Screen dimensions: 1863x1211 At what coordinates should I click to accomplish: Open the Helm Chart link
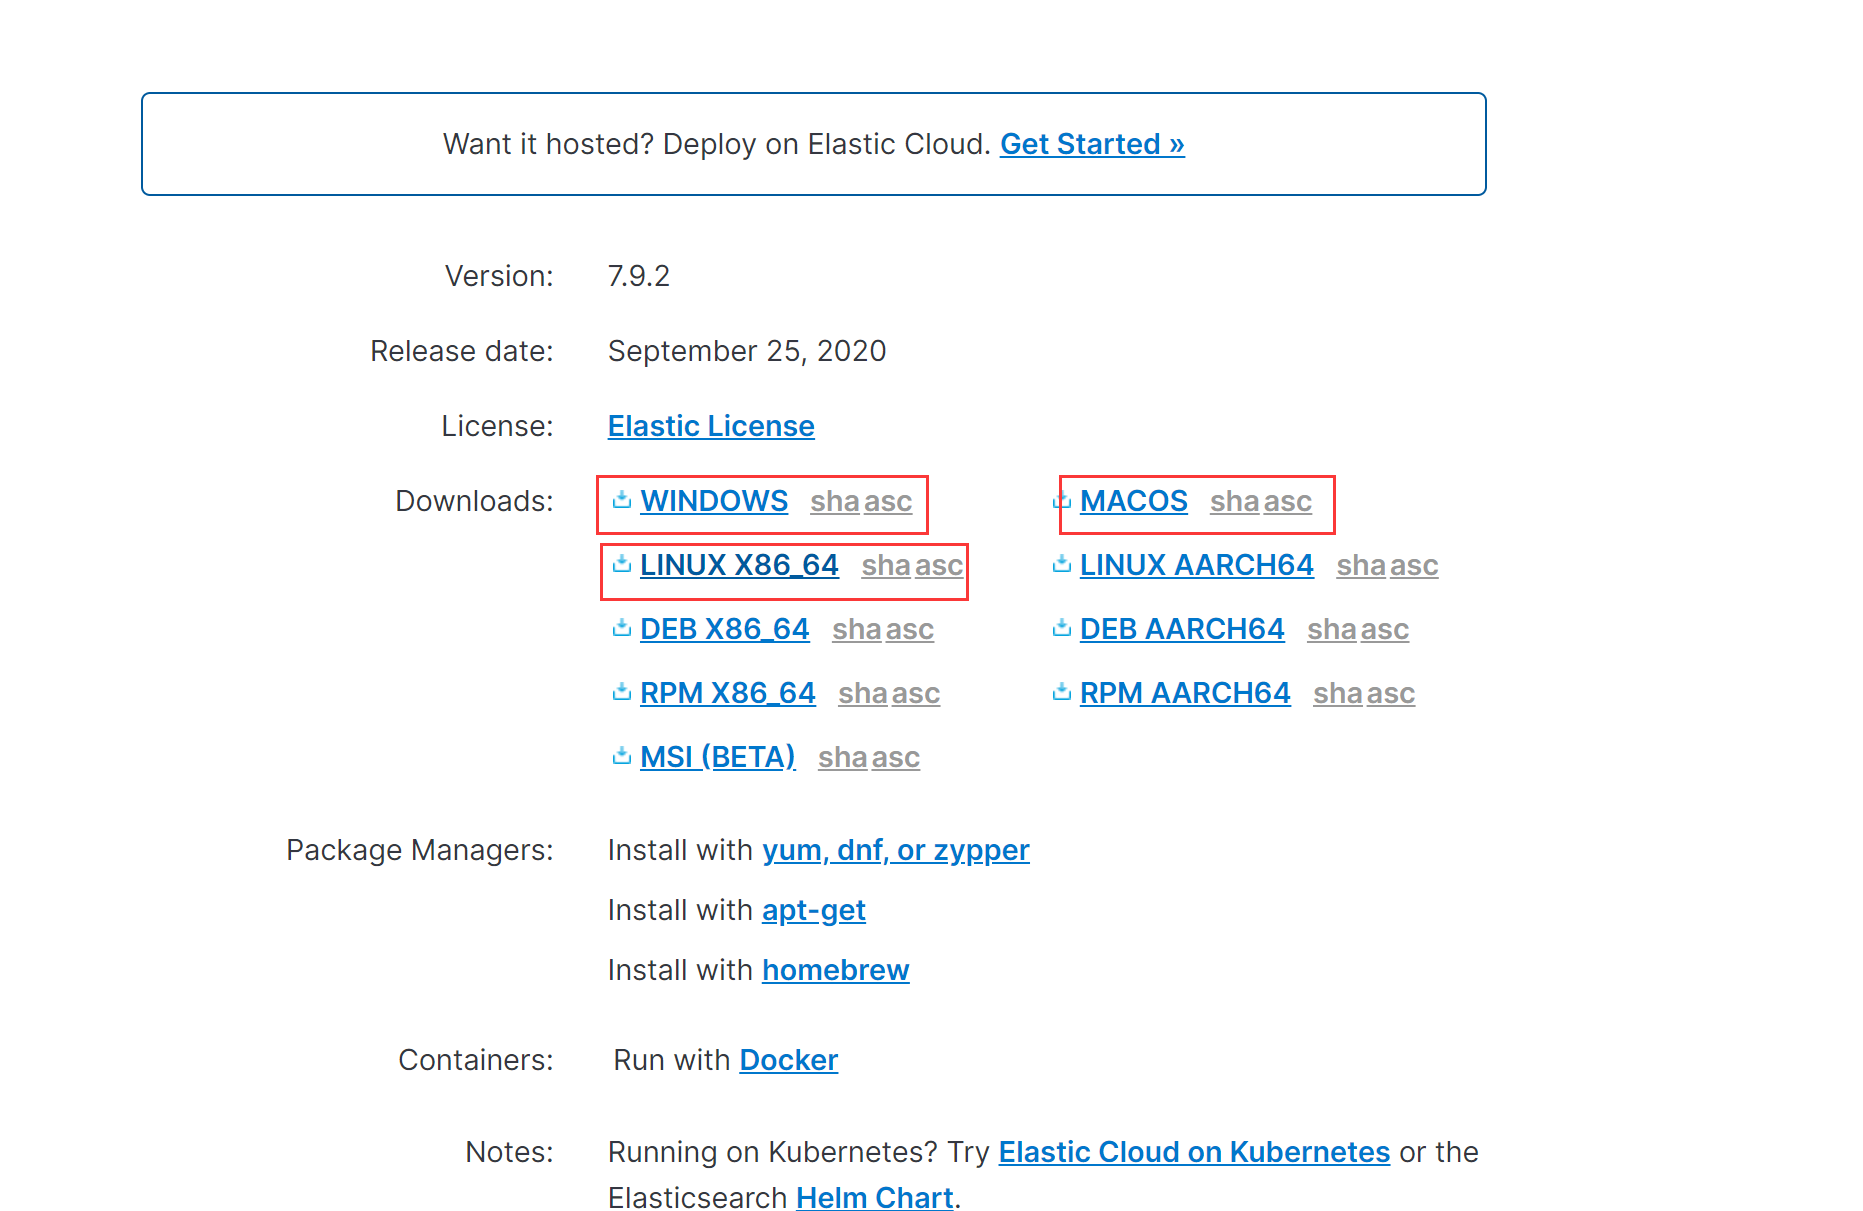click(874, 1197)
